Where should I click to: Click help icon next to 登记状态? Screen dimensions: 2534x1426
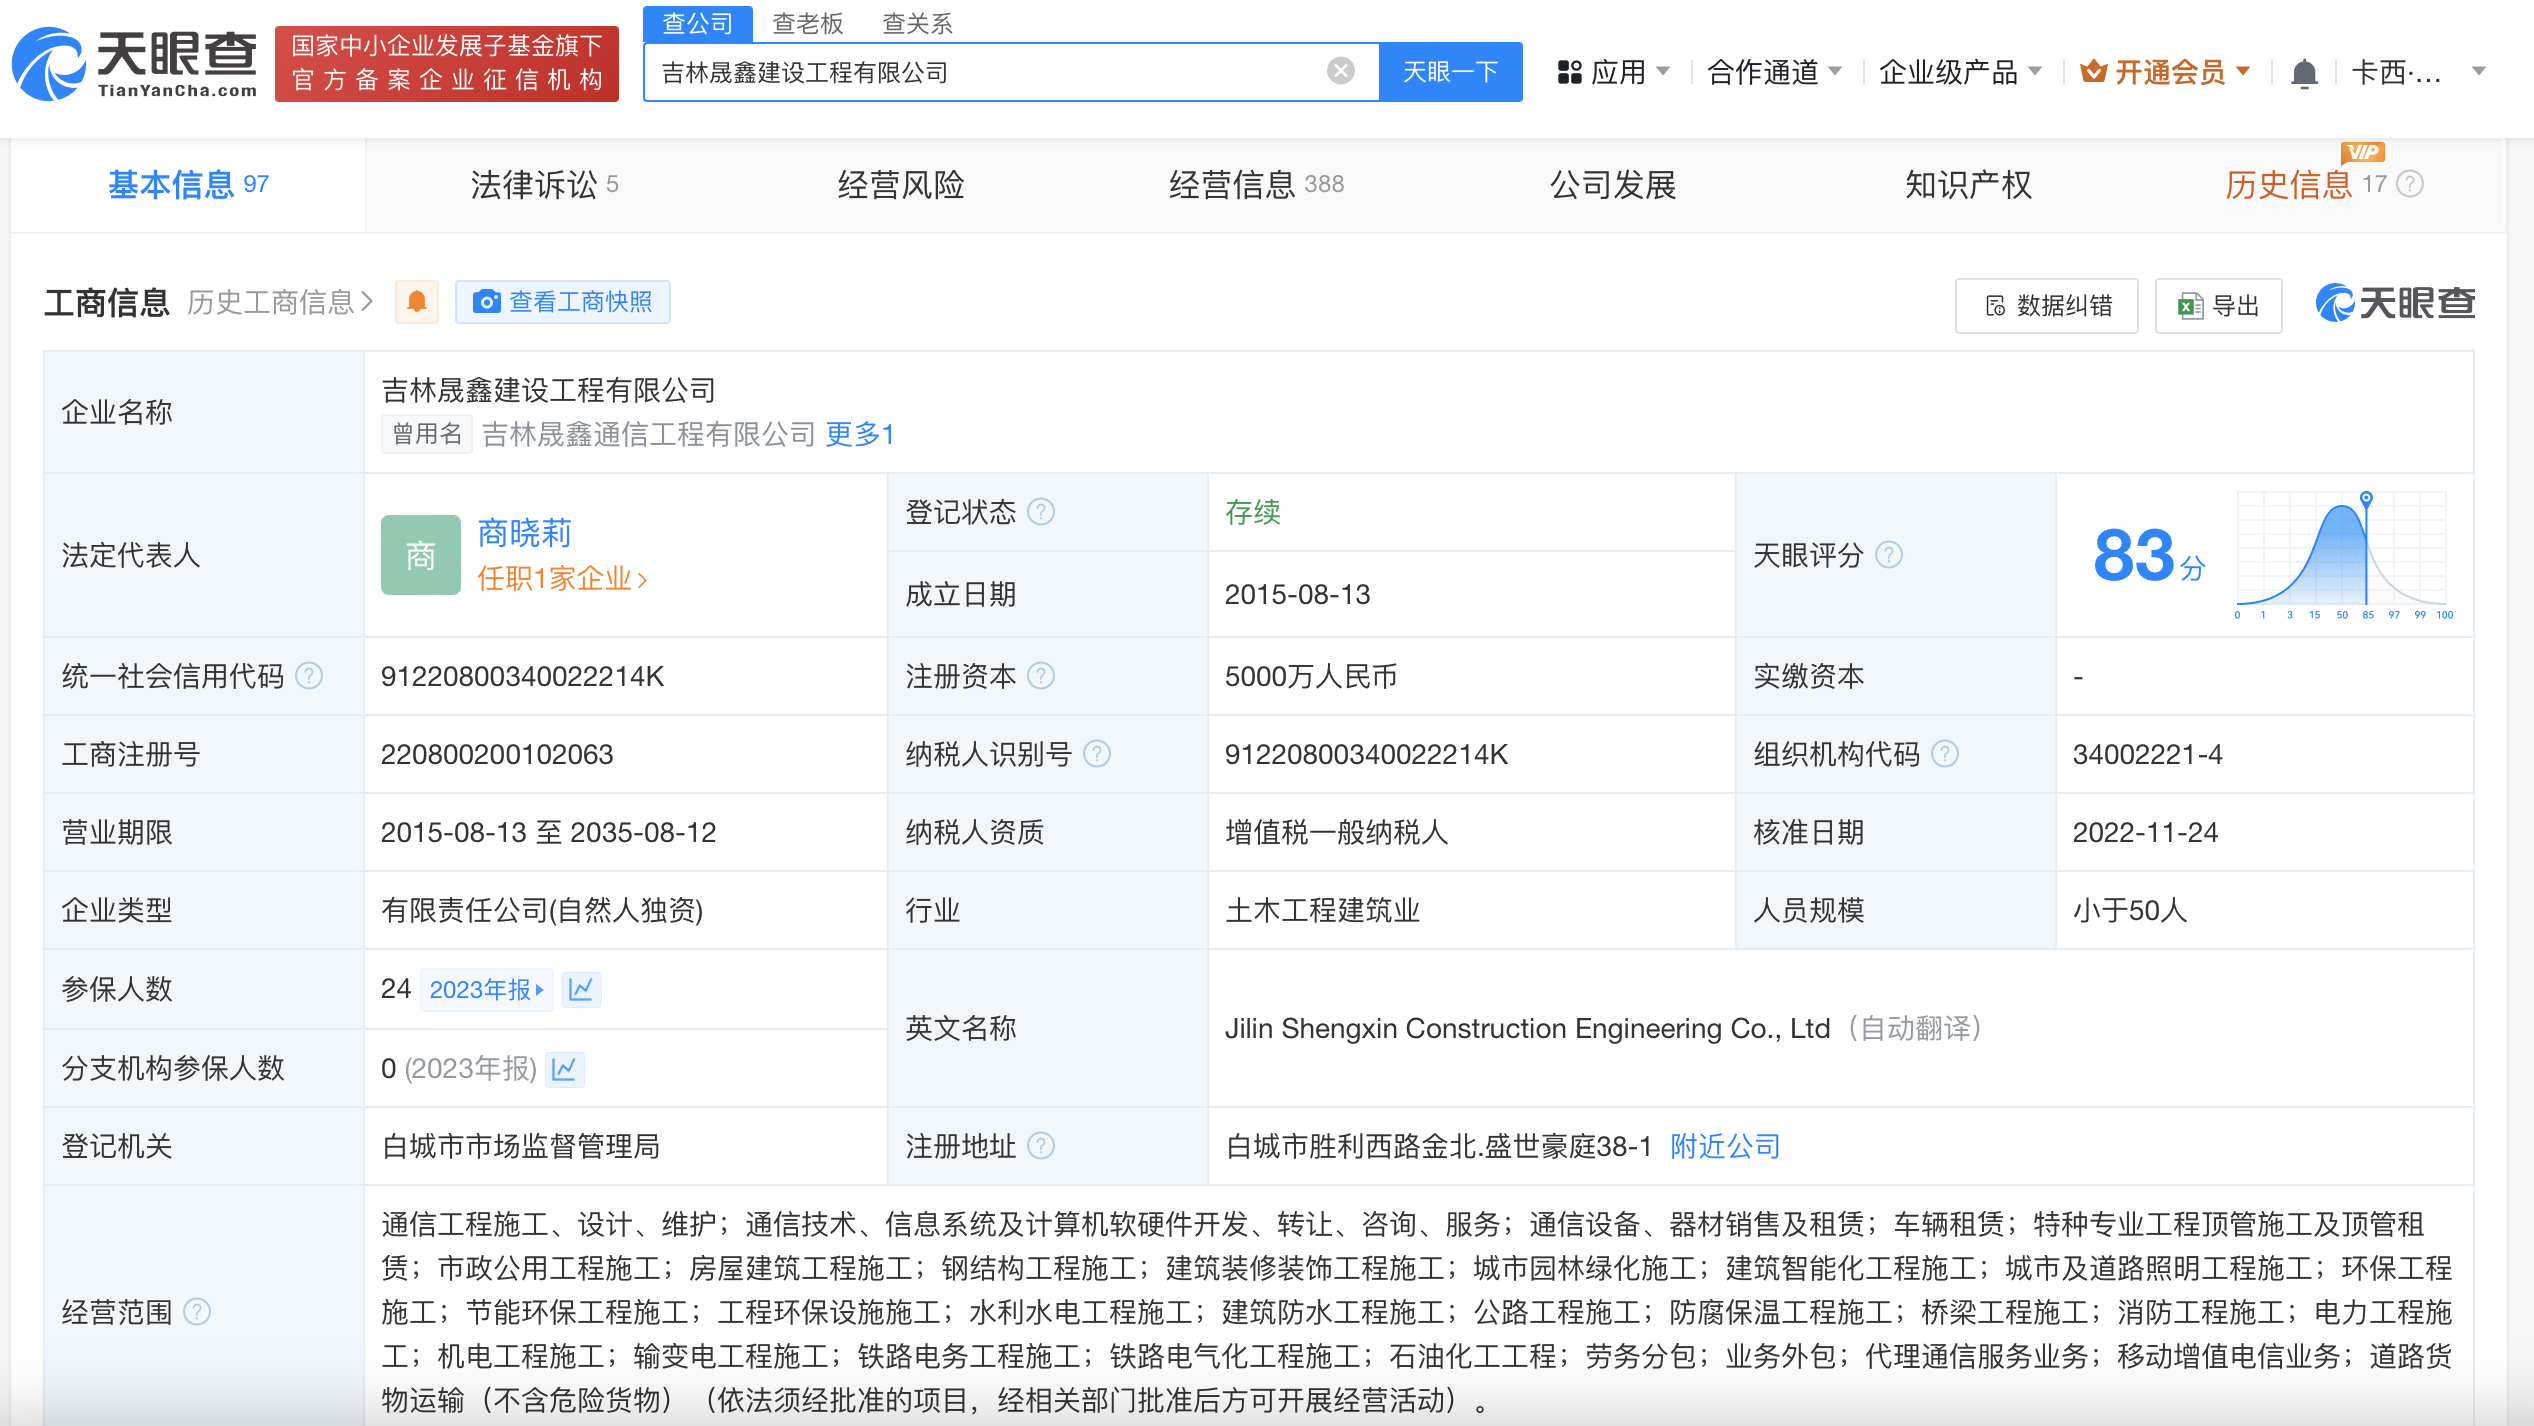(1041, 512)
